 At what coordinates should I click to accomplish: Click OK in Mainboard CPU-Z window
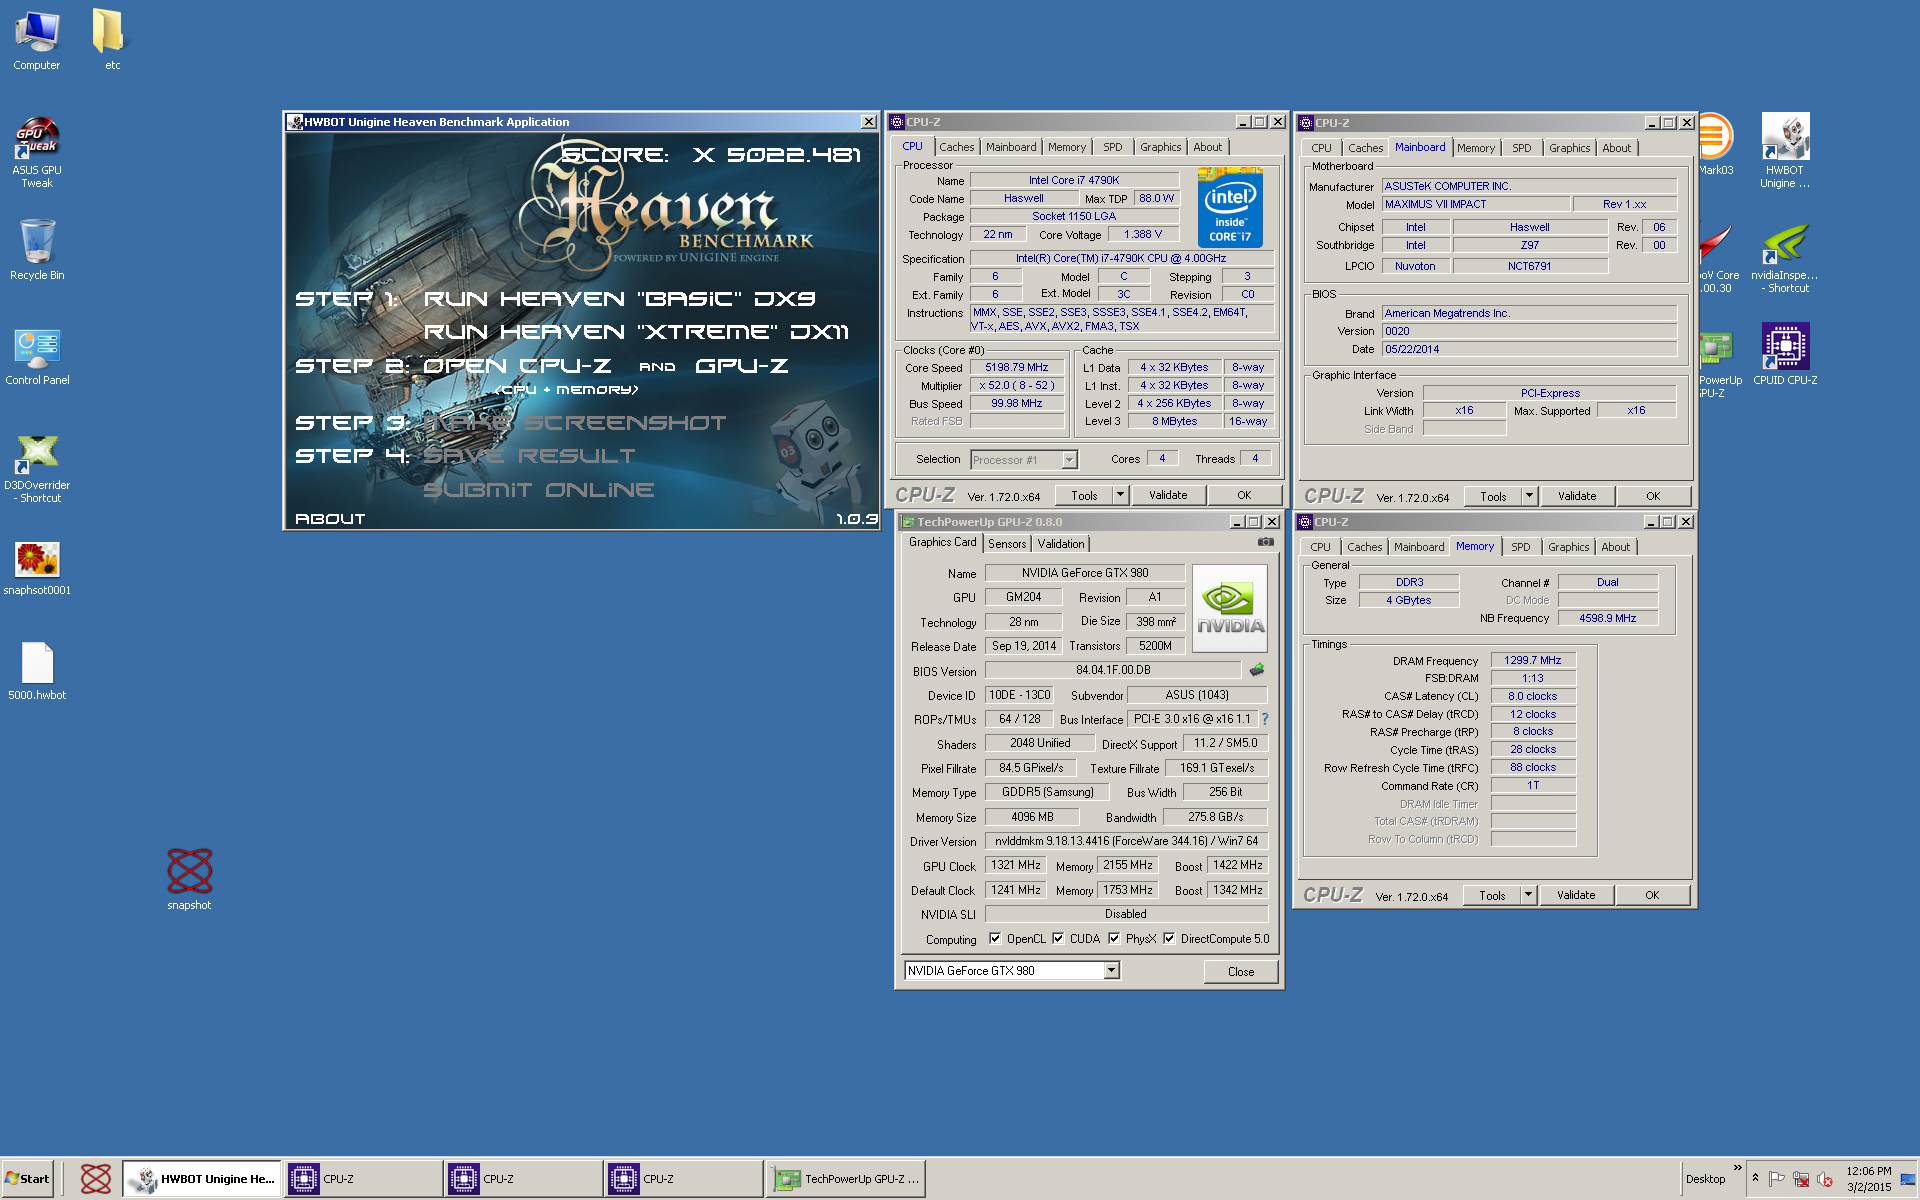[x=1653, y=496]
